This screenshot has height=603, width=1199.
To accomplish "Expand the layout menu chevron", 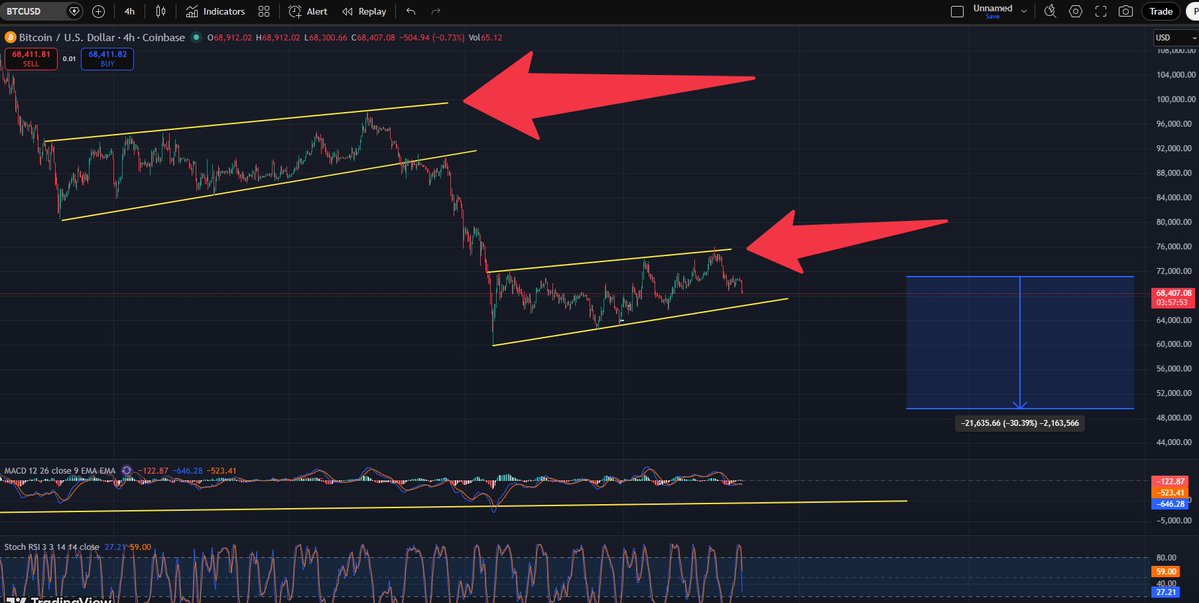I will tap(1024, 11).
